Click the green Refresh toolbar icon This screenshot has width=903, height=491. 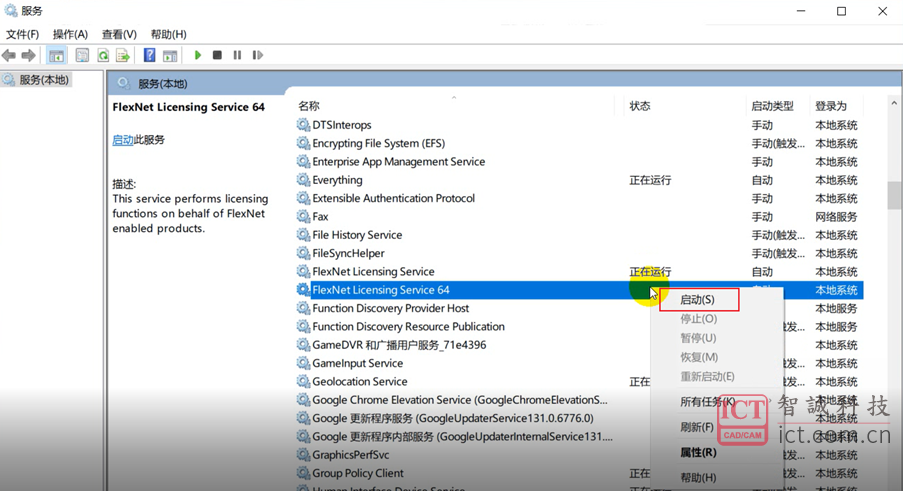tap(103, 55)
